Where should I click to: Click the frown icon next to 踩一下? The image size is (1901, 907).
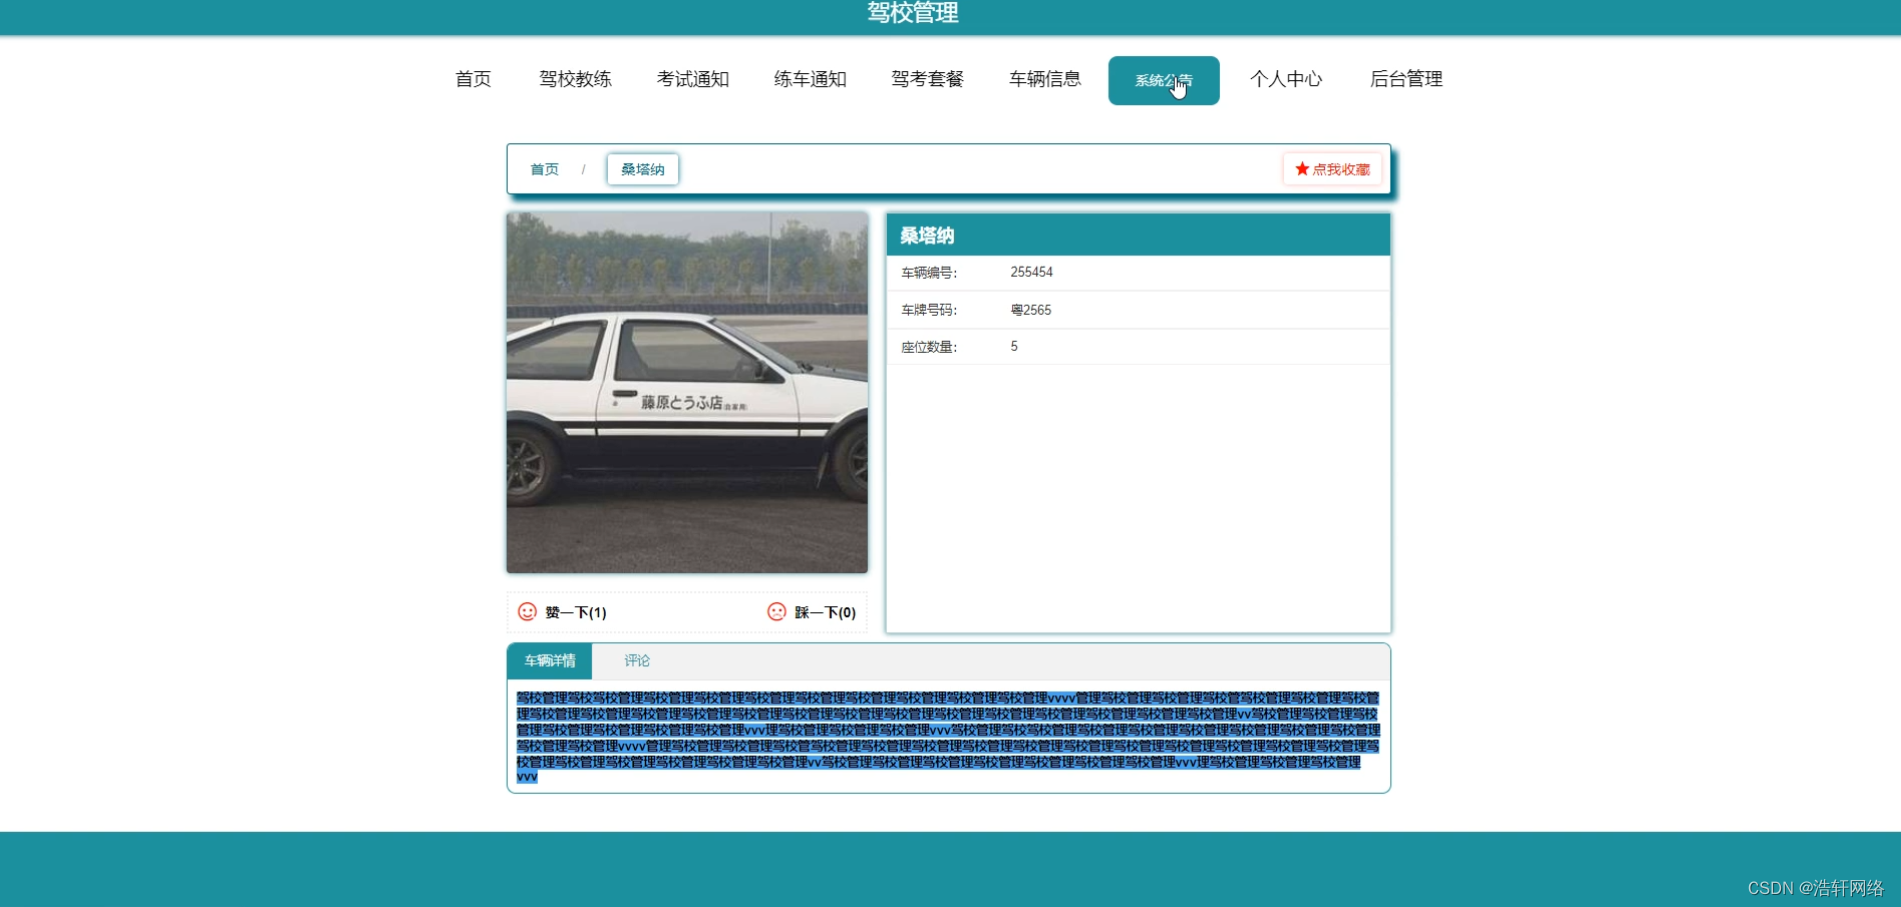click(778, 611)
